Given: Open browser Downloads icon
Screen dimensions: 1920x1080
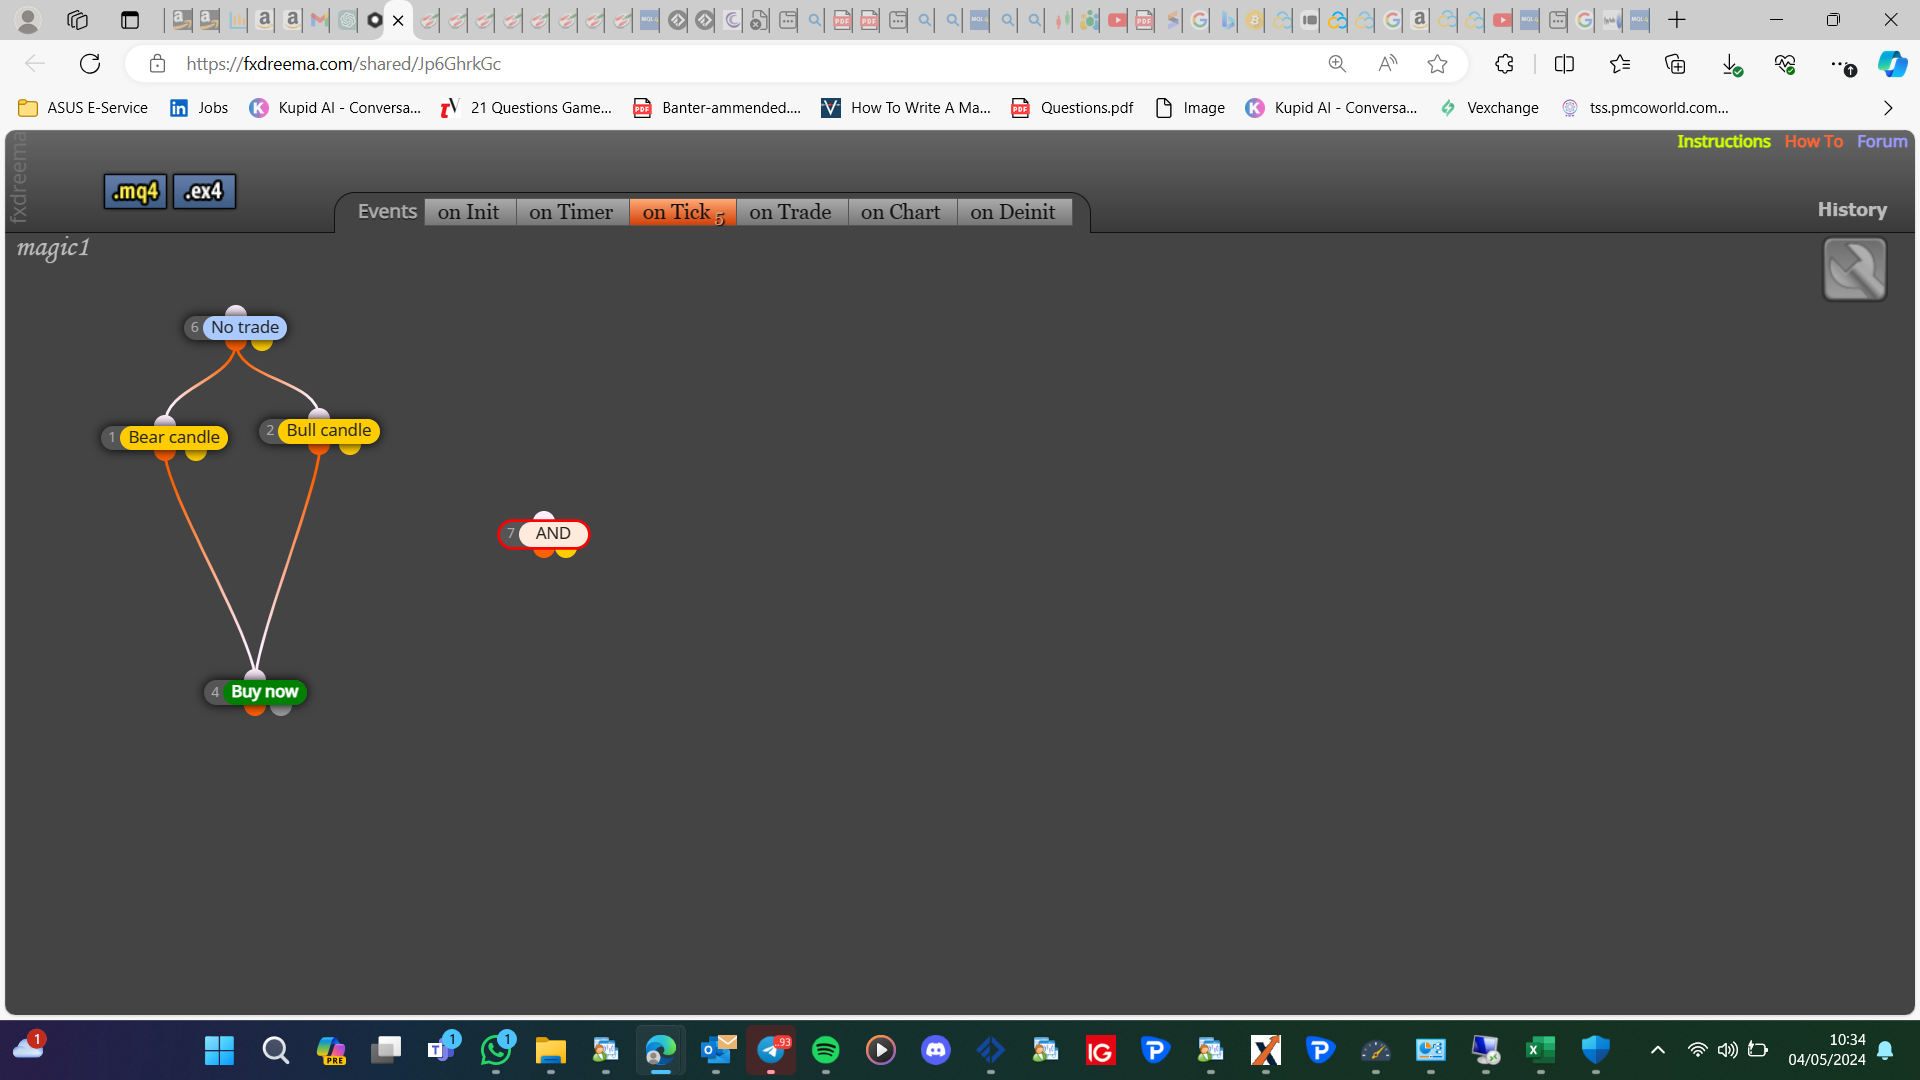Looking at the screenshot, I should tap(1731, 64).
